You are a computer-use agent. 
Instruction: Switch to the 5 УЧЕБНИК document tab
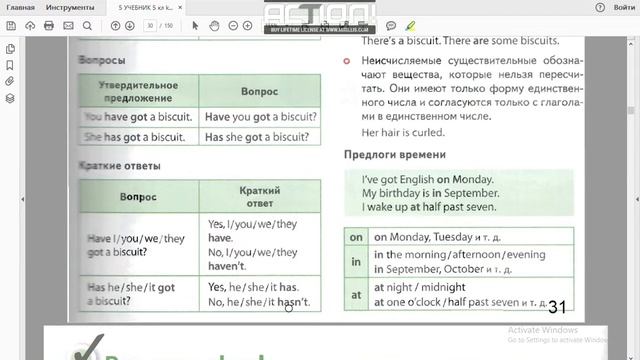[145, 7]
